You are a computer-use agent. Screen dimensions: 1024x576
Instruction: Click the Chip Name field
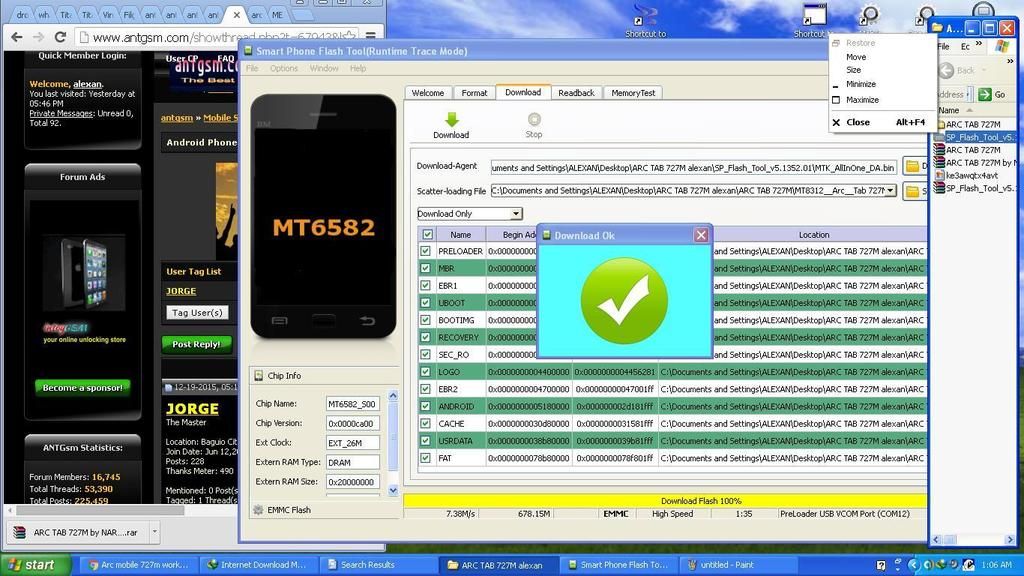(353, 404)
